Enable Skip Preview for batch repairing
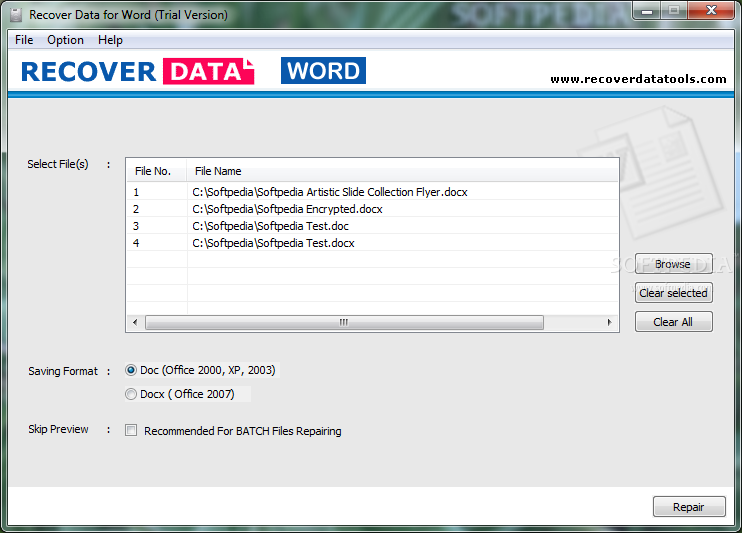 (x=131, y=430)
